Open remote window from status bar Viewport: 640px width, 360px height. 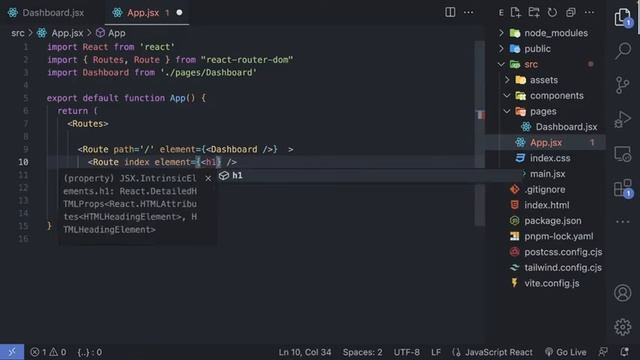[12, 352]
